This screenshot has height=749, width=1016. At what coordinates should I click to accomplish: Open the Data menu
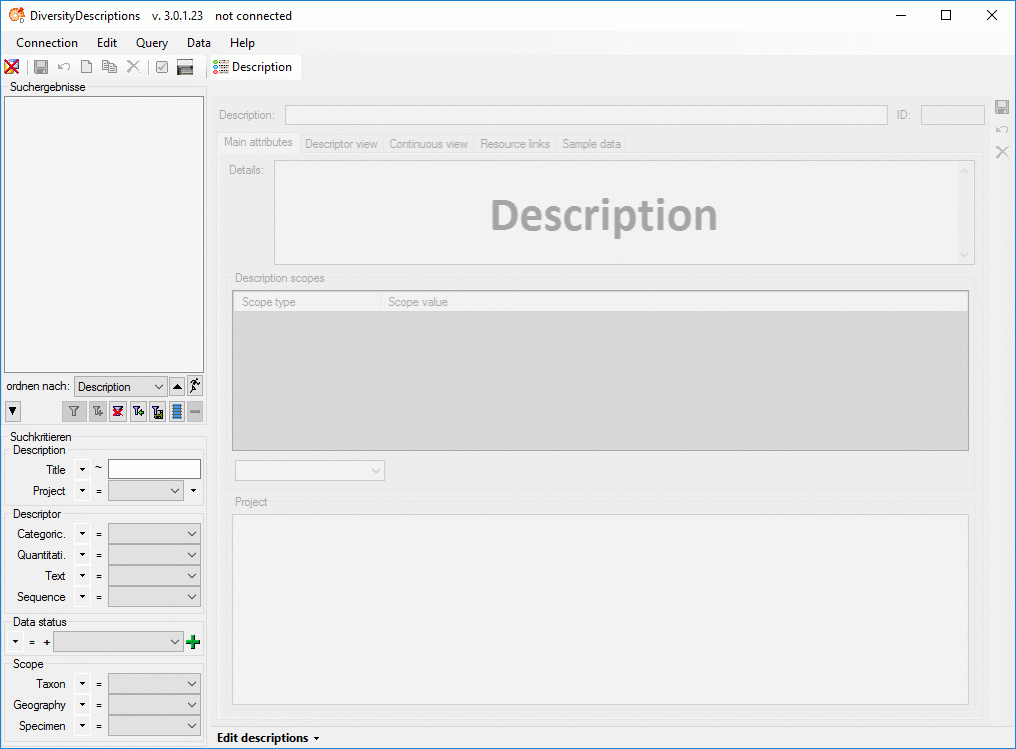199,43
